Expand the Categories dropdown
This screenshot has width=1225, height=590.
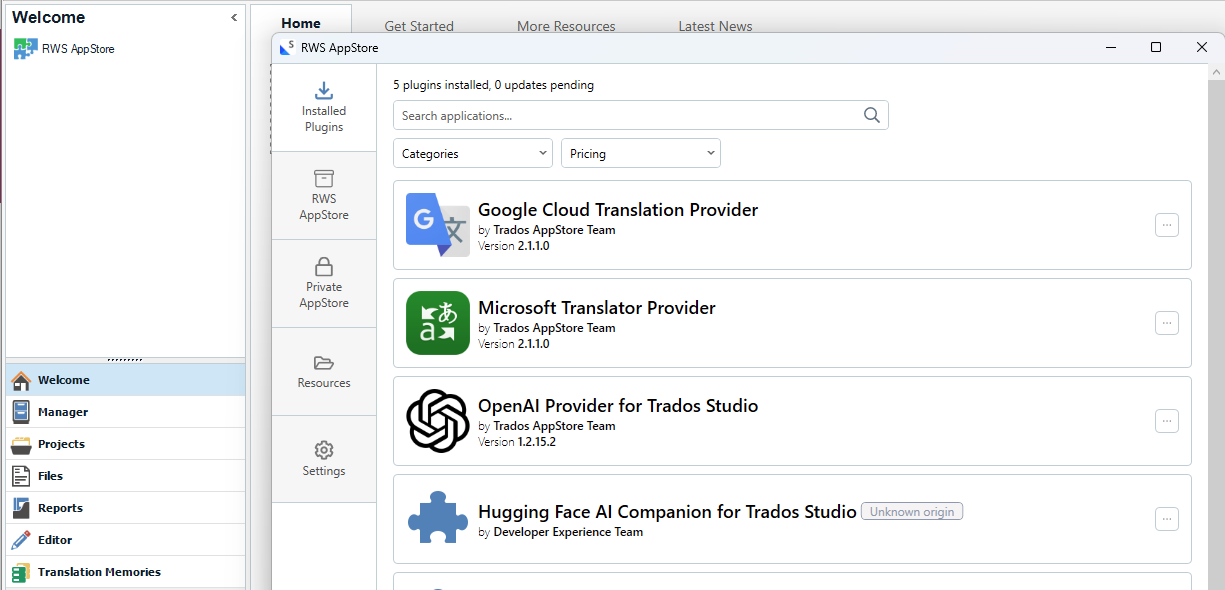[474, 153]
